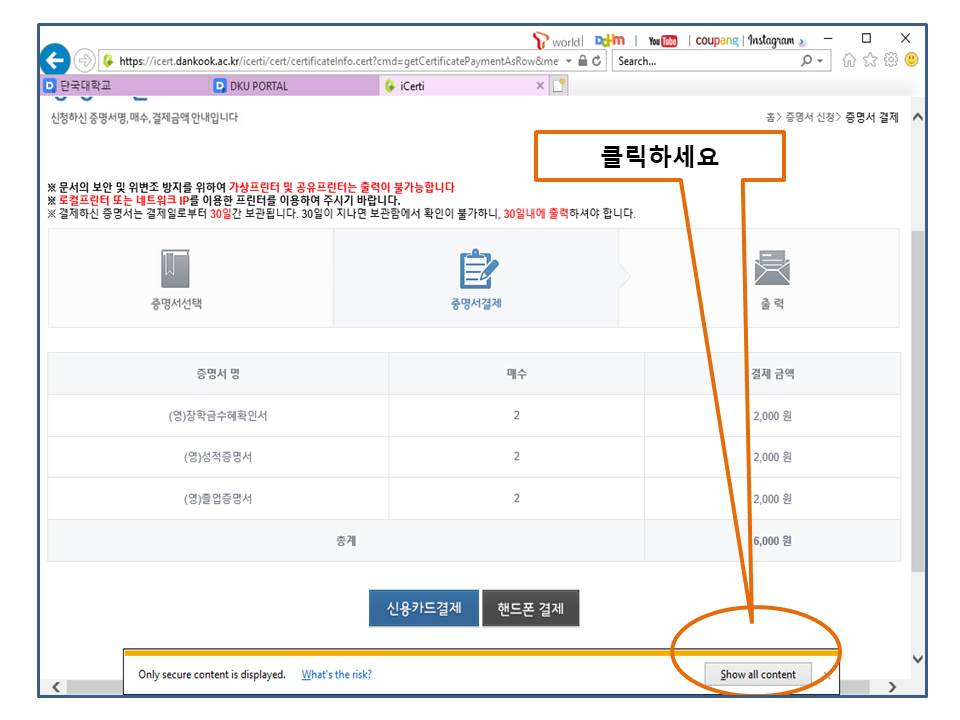Close the iCerti tab
Screen dimensions: 960x720
[540, 86]
